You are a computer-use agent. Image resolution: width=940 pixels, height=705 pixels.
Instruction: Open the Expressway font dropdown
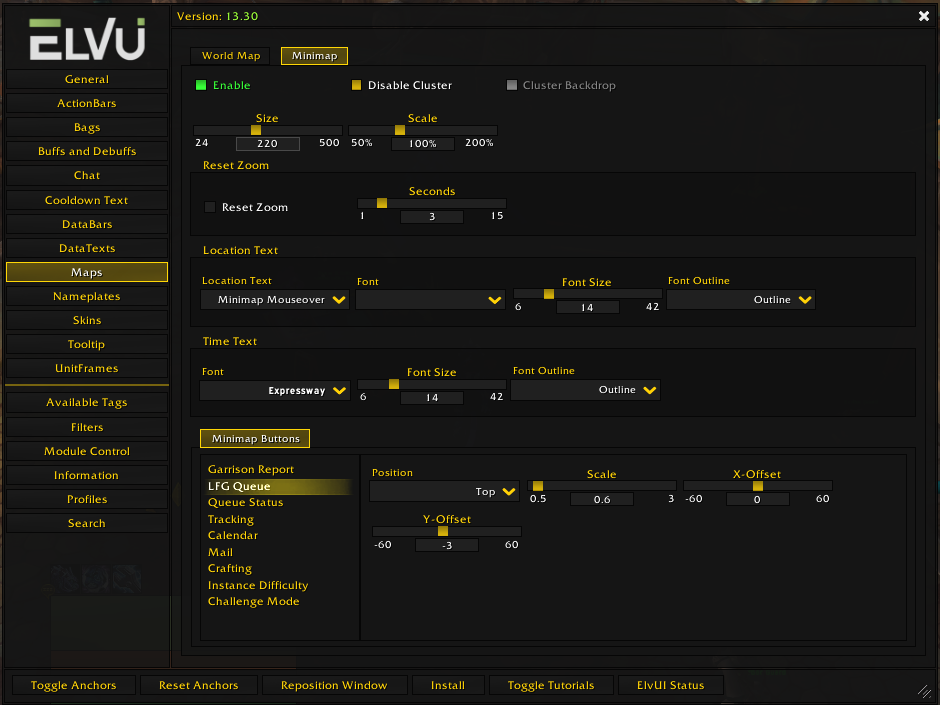(x=274, y=390)
